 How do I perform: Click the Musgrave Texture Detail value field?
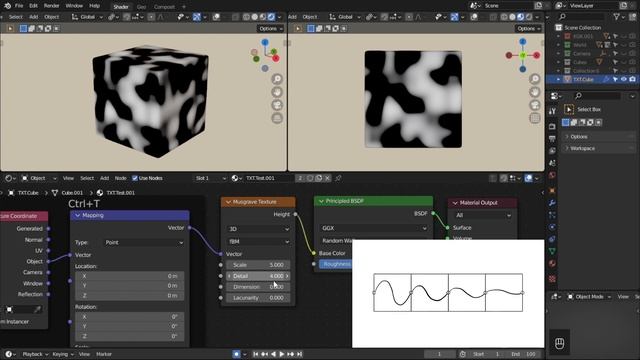click(x=258, y=276)
